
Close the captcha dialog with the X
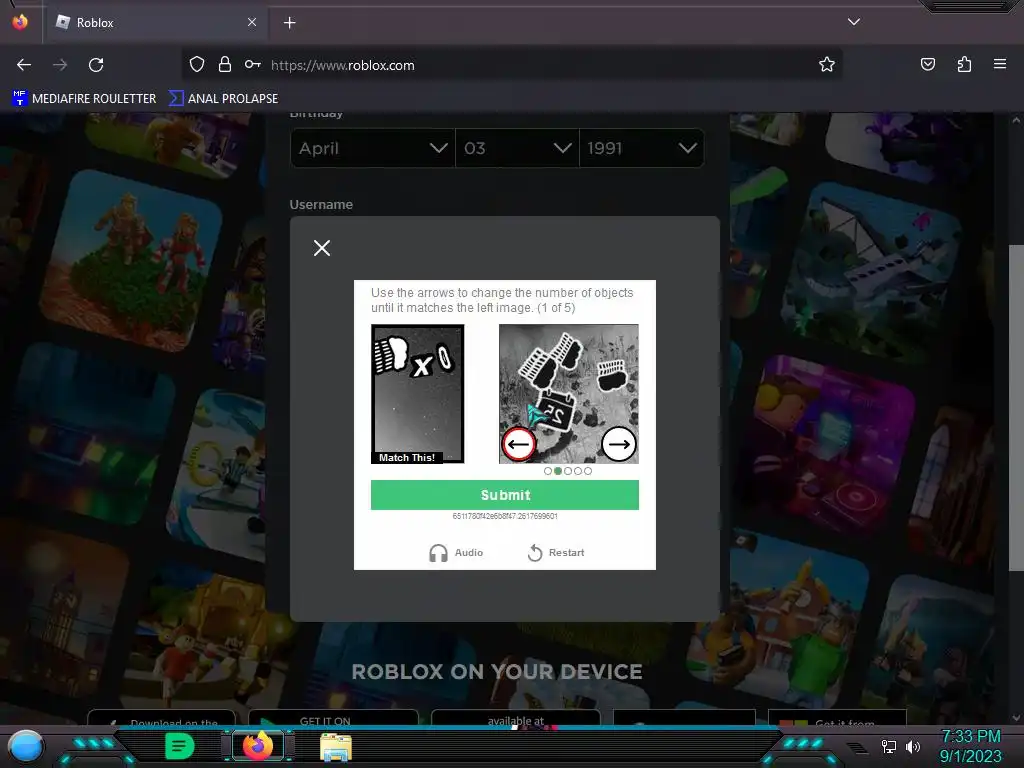tap(321, 248)
